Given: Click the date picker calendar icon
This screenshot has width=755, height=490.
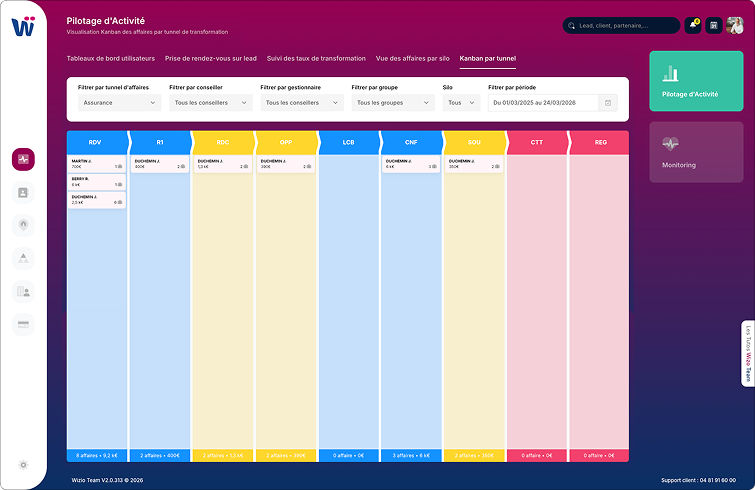Looking at the screenshot, I should pos(608,103).
